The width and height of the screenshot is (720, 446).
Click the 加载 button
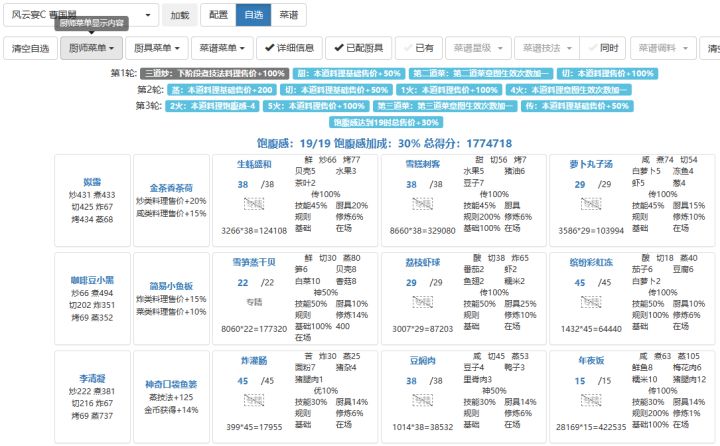(x=180, y=15)
